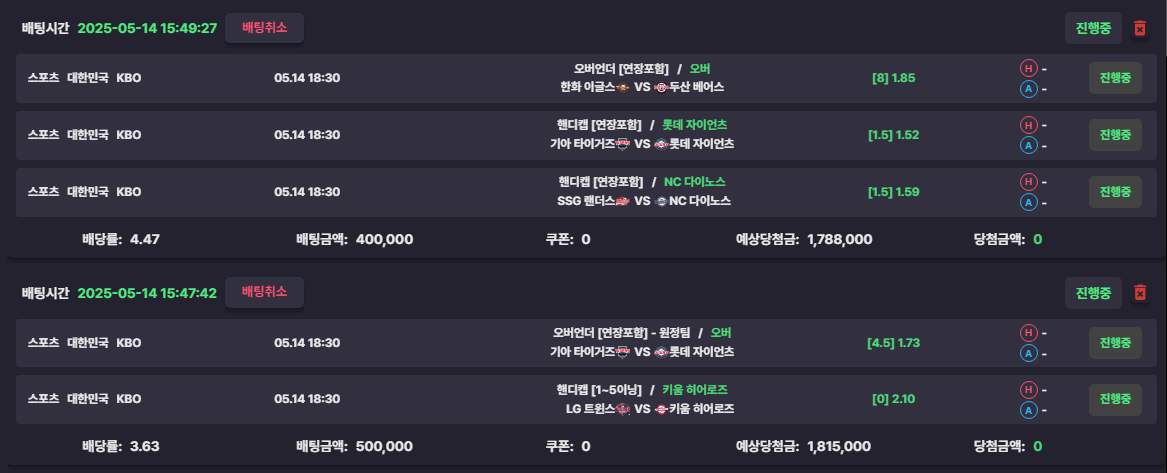This screenshot has width=1167, height=473.
Task: Cancel the bet placed at 15:47:42
Action: [x=264, y=292]
